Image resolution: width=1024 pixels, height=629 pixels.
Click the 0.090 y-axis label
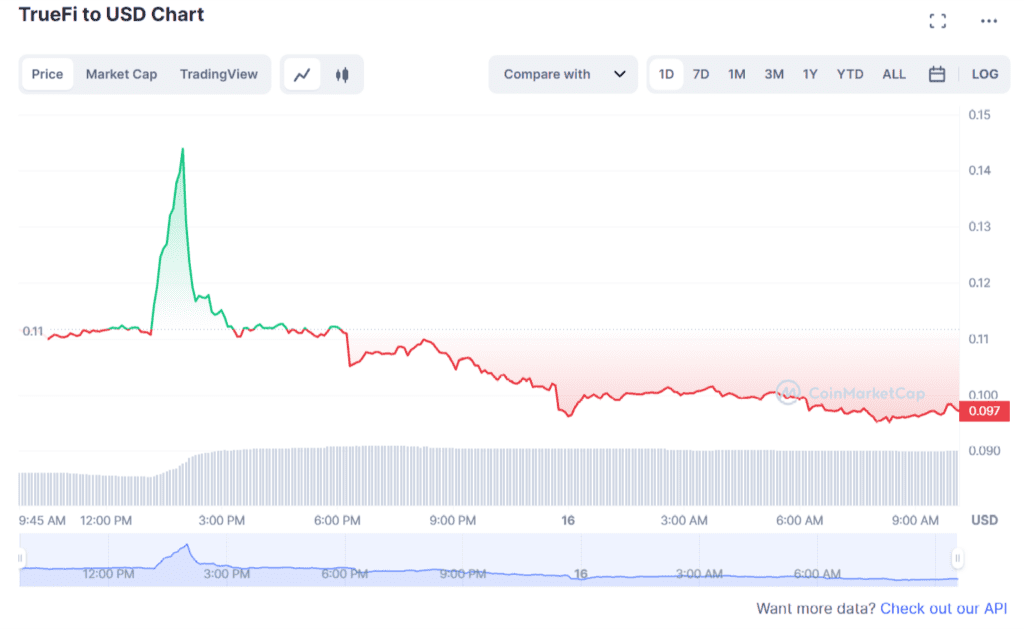pyautogui.click(x=984, y=451)
